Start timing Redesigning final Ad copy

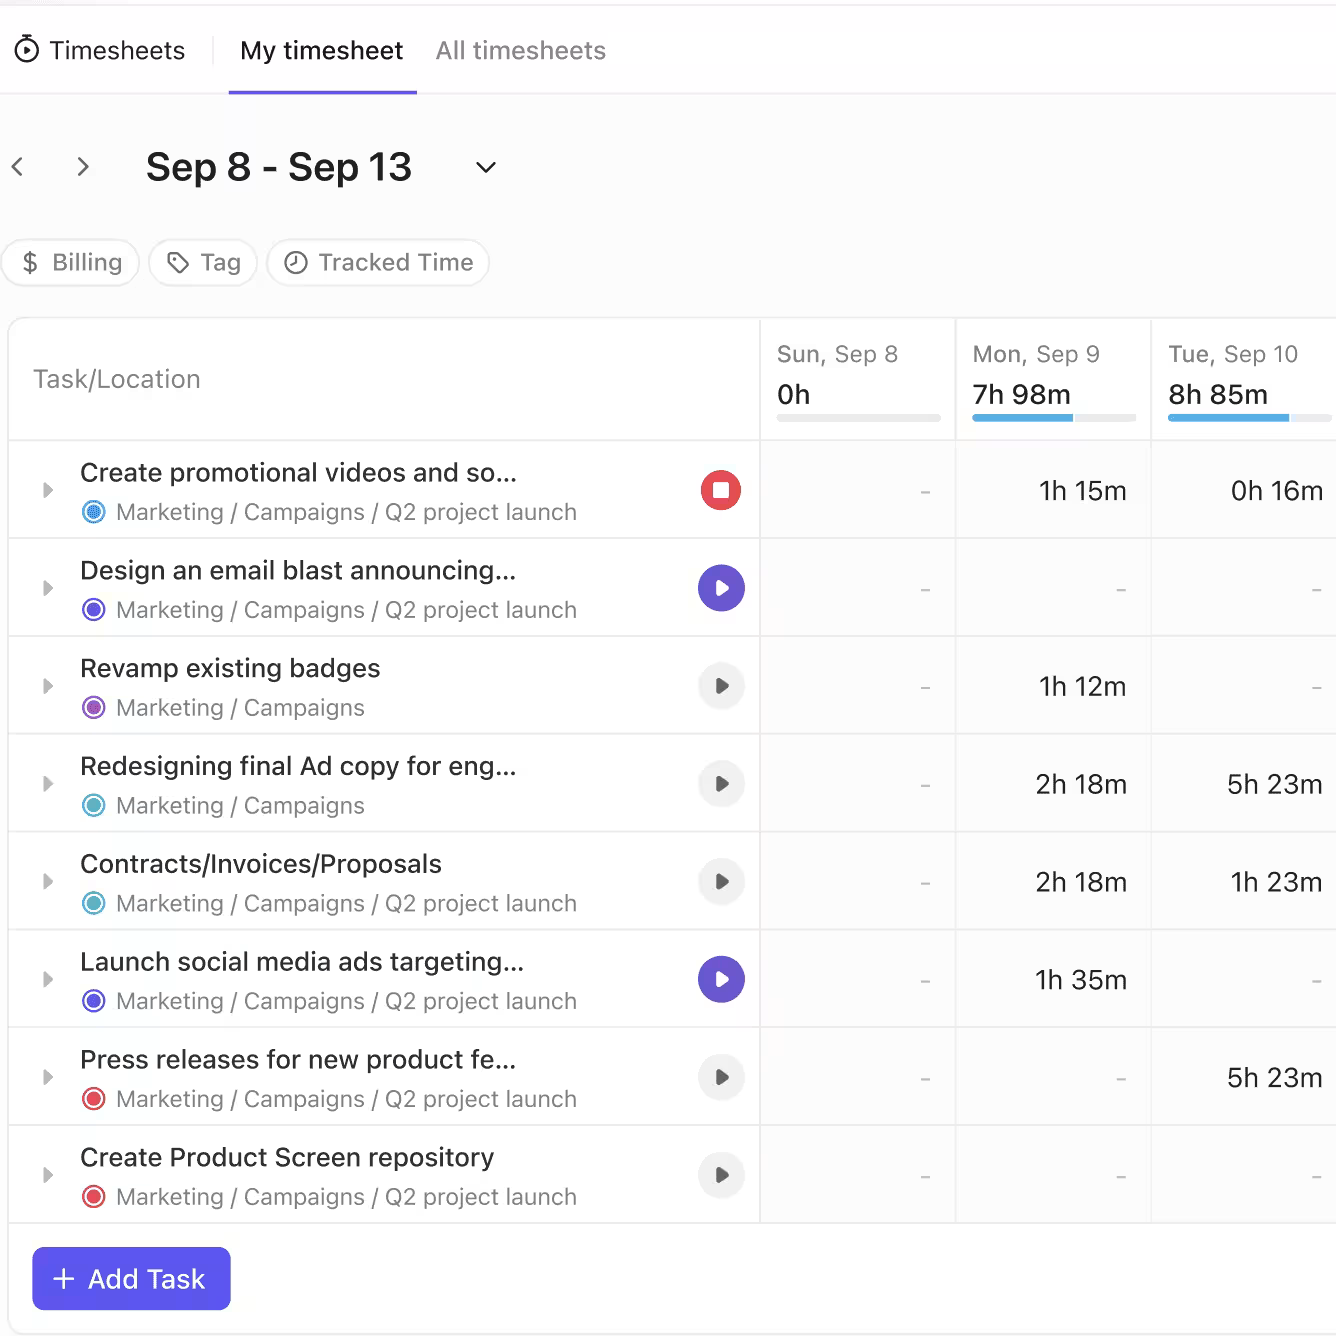(x=721, y=784)
